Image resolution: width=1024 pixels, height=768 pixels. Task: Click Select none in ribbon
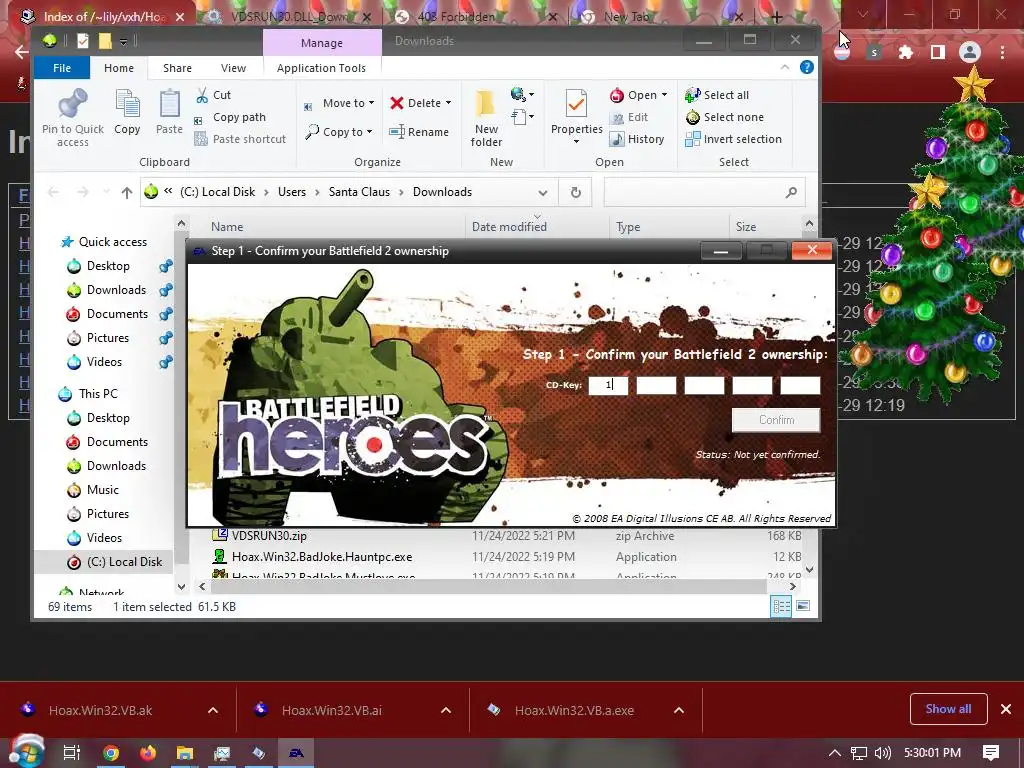tap(724, 118)
